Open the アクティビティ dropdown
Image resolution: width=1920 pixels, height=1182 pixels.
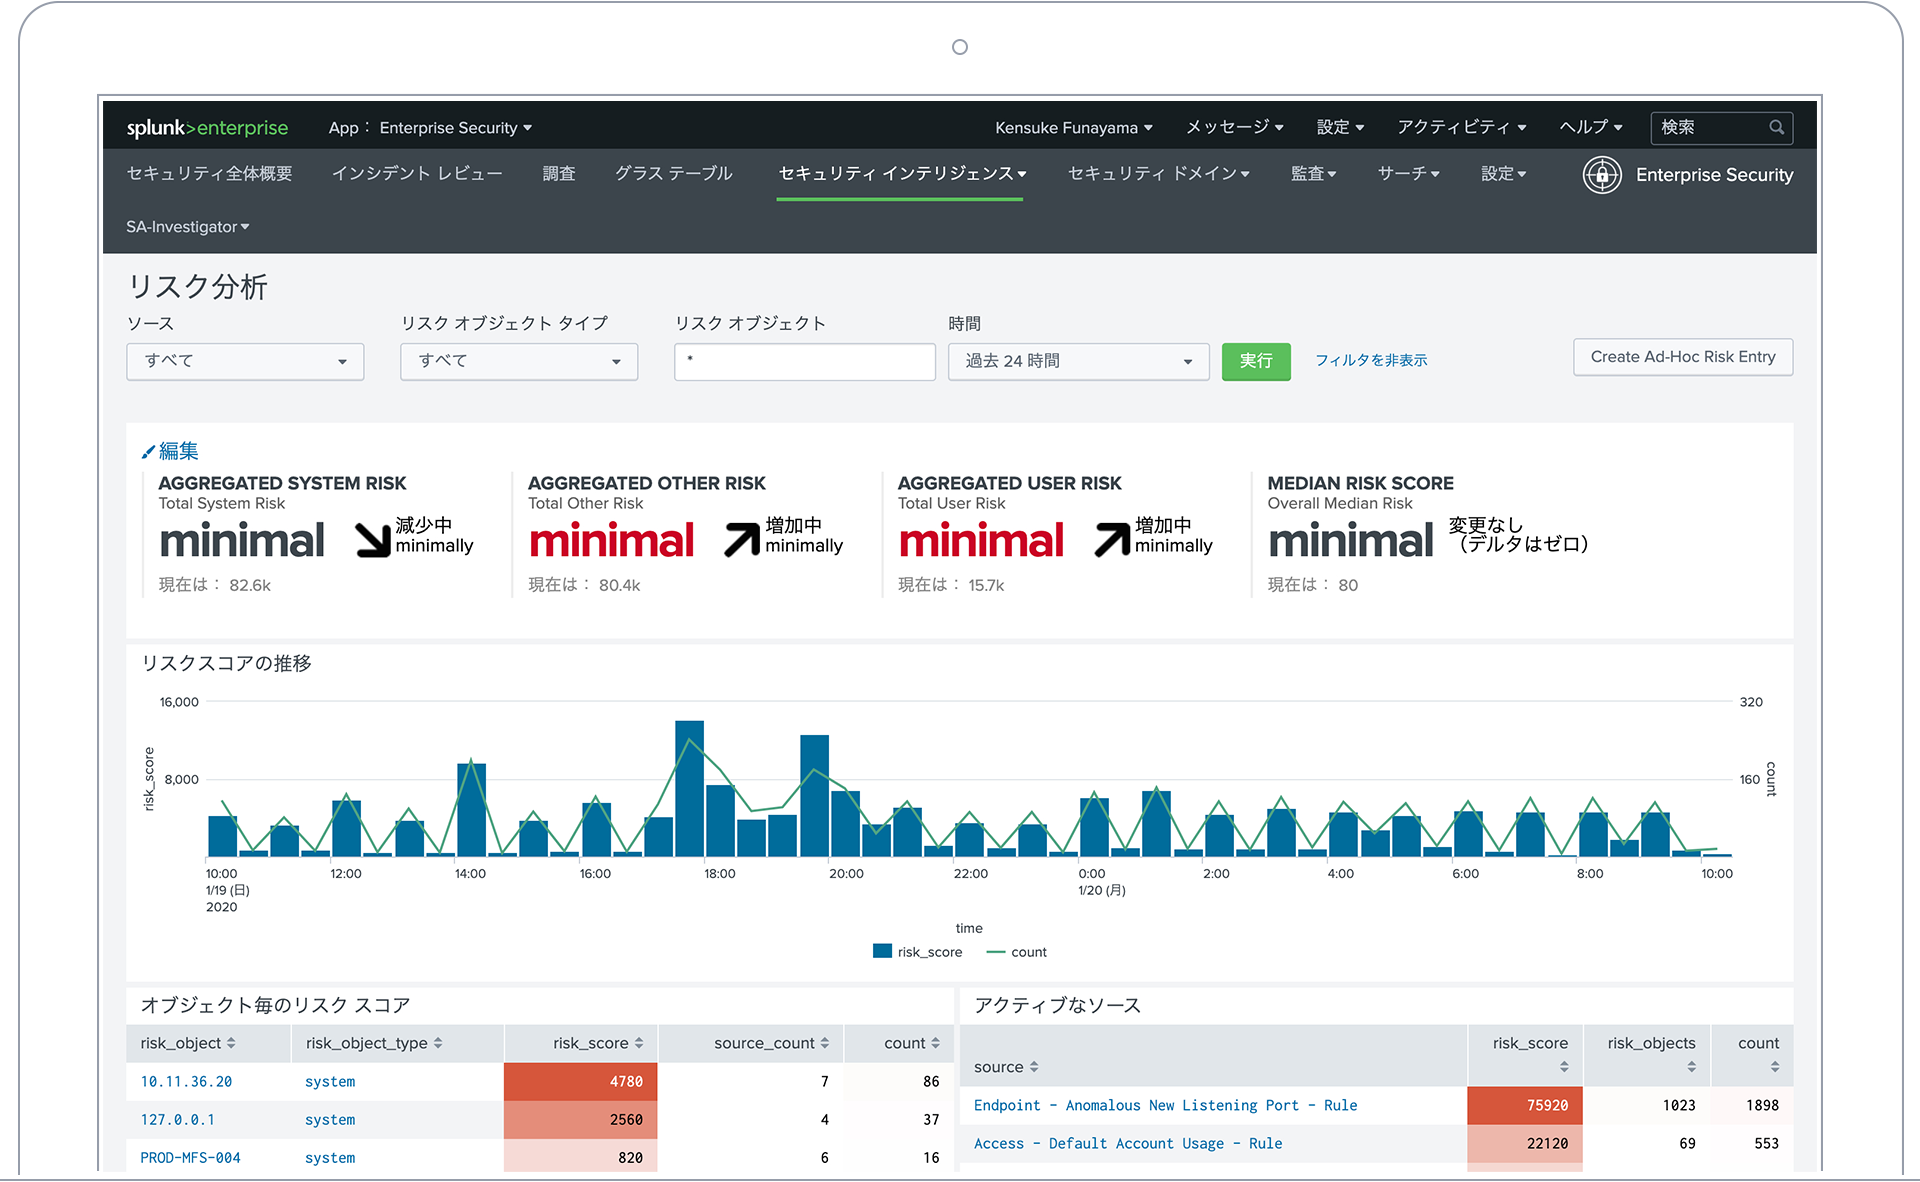click(1462, 128)
